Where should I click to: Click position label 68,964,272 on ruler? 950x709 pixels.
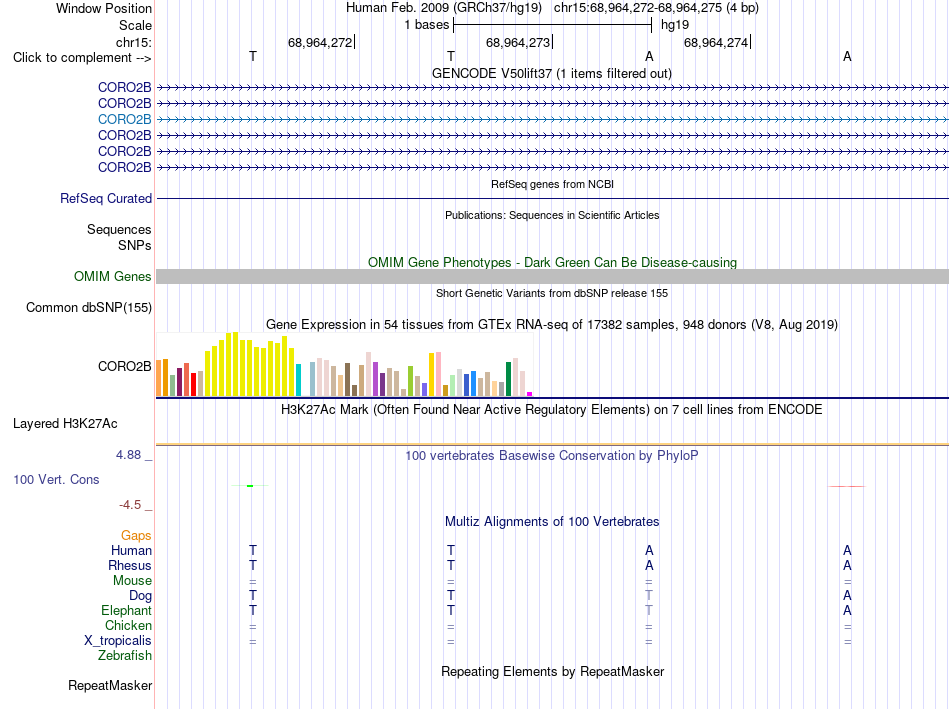pyautogui.click(x=320, y=42)
